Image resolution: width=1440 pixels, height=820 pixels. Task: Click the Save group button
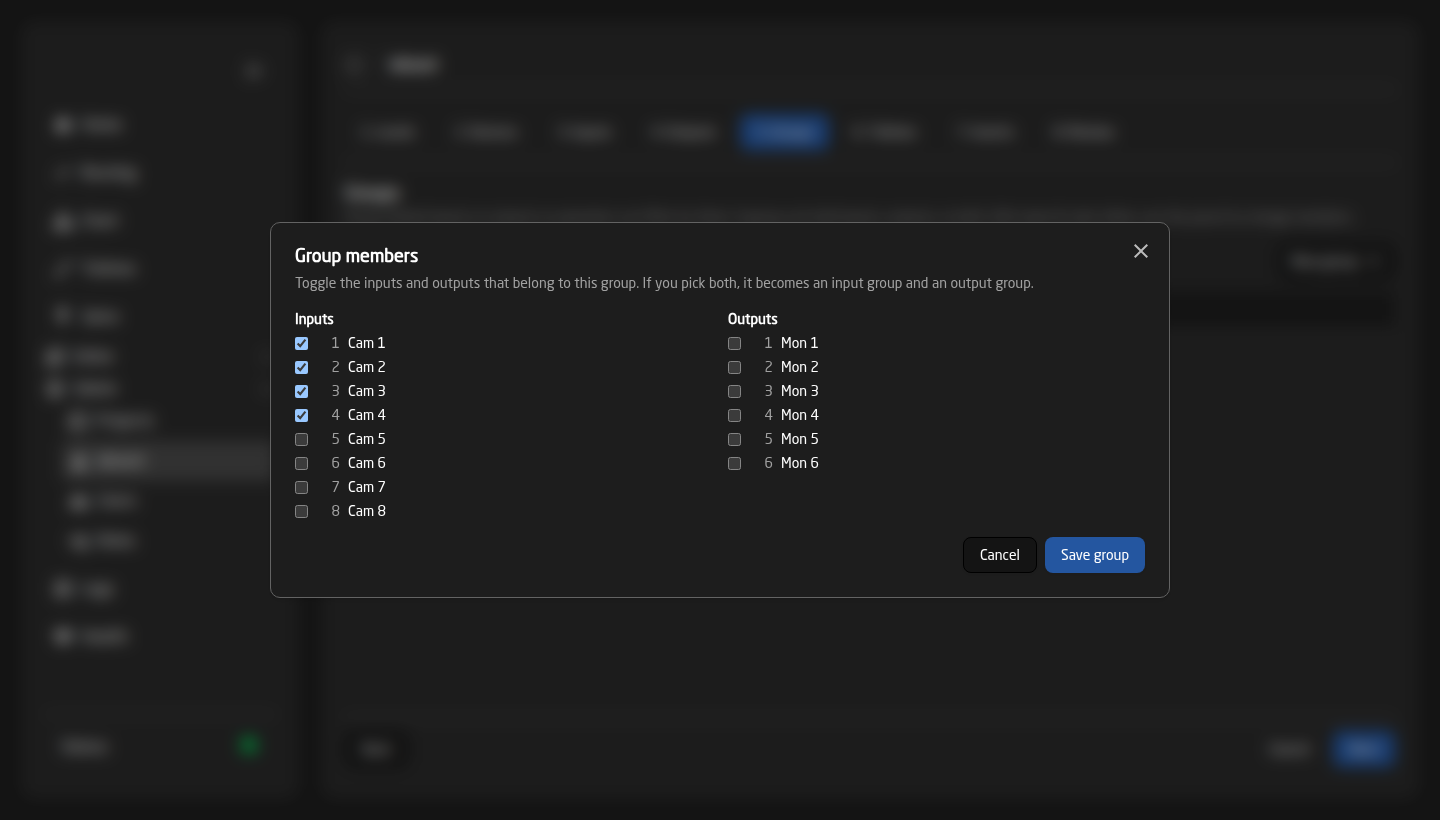click(x=1095, y=555)
